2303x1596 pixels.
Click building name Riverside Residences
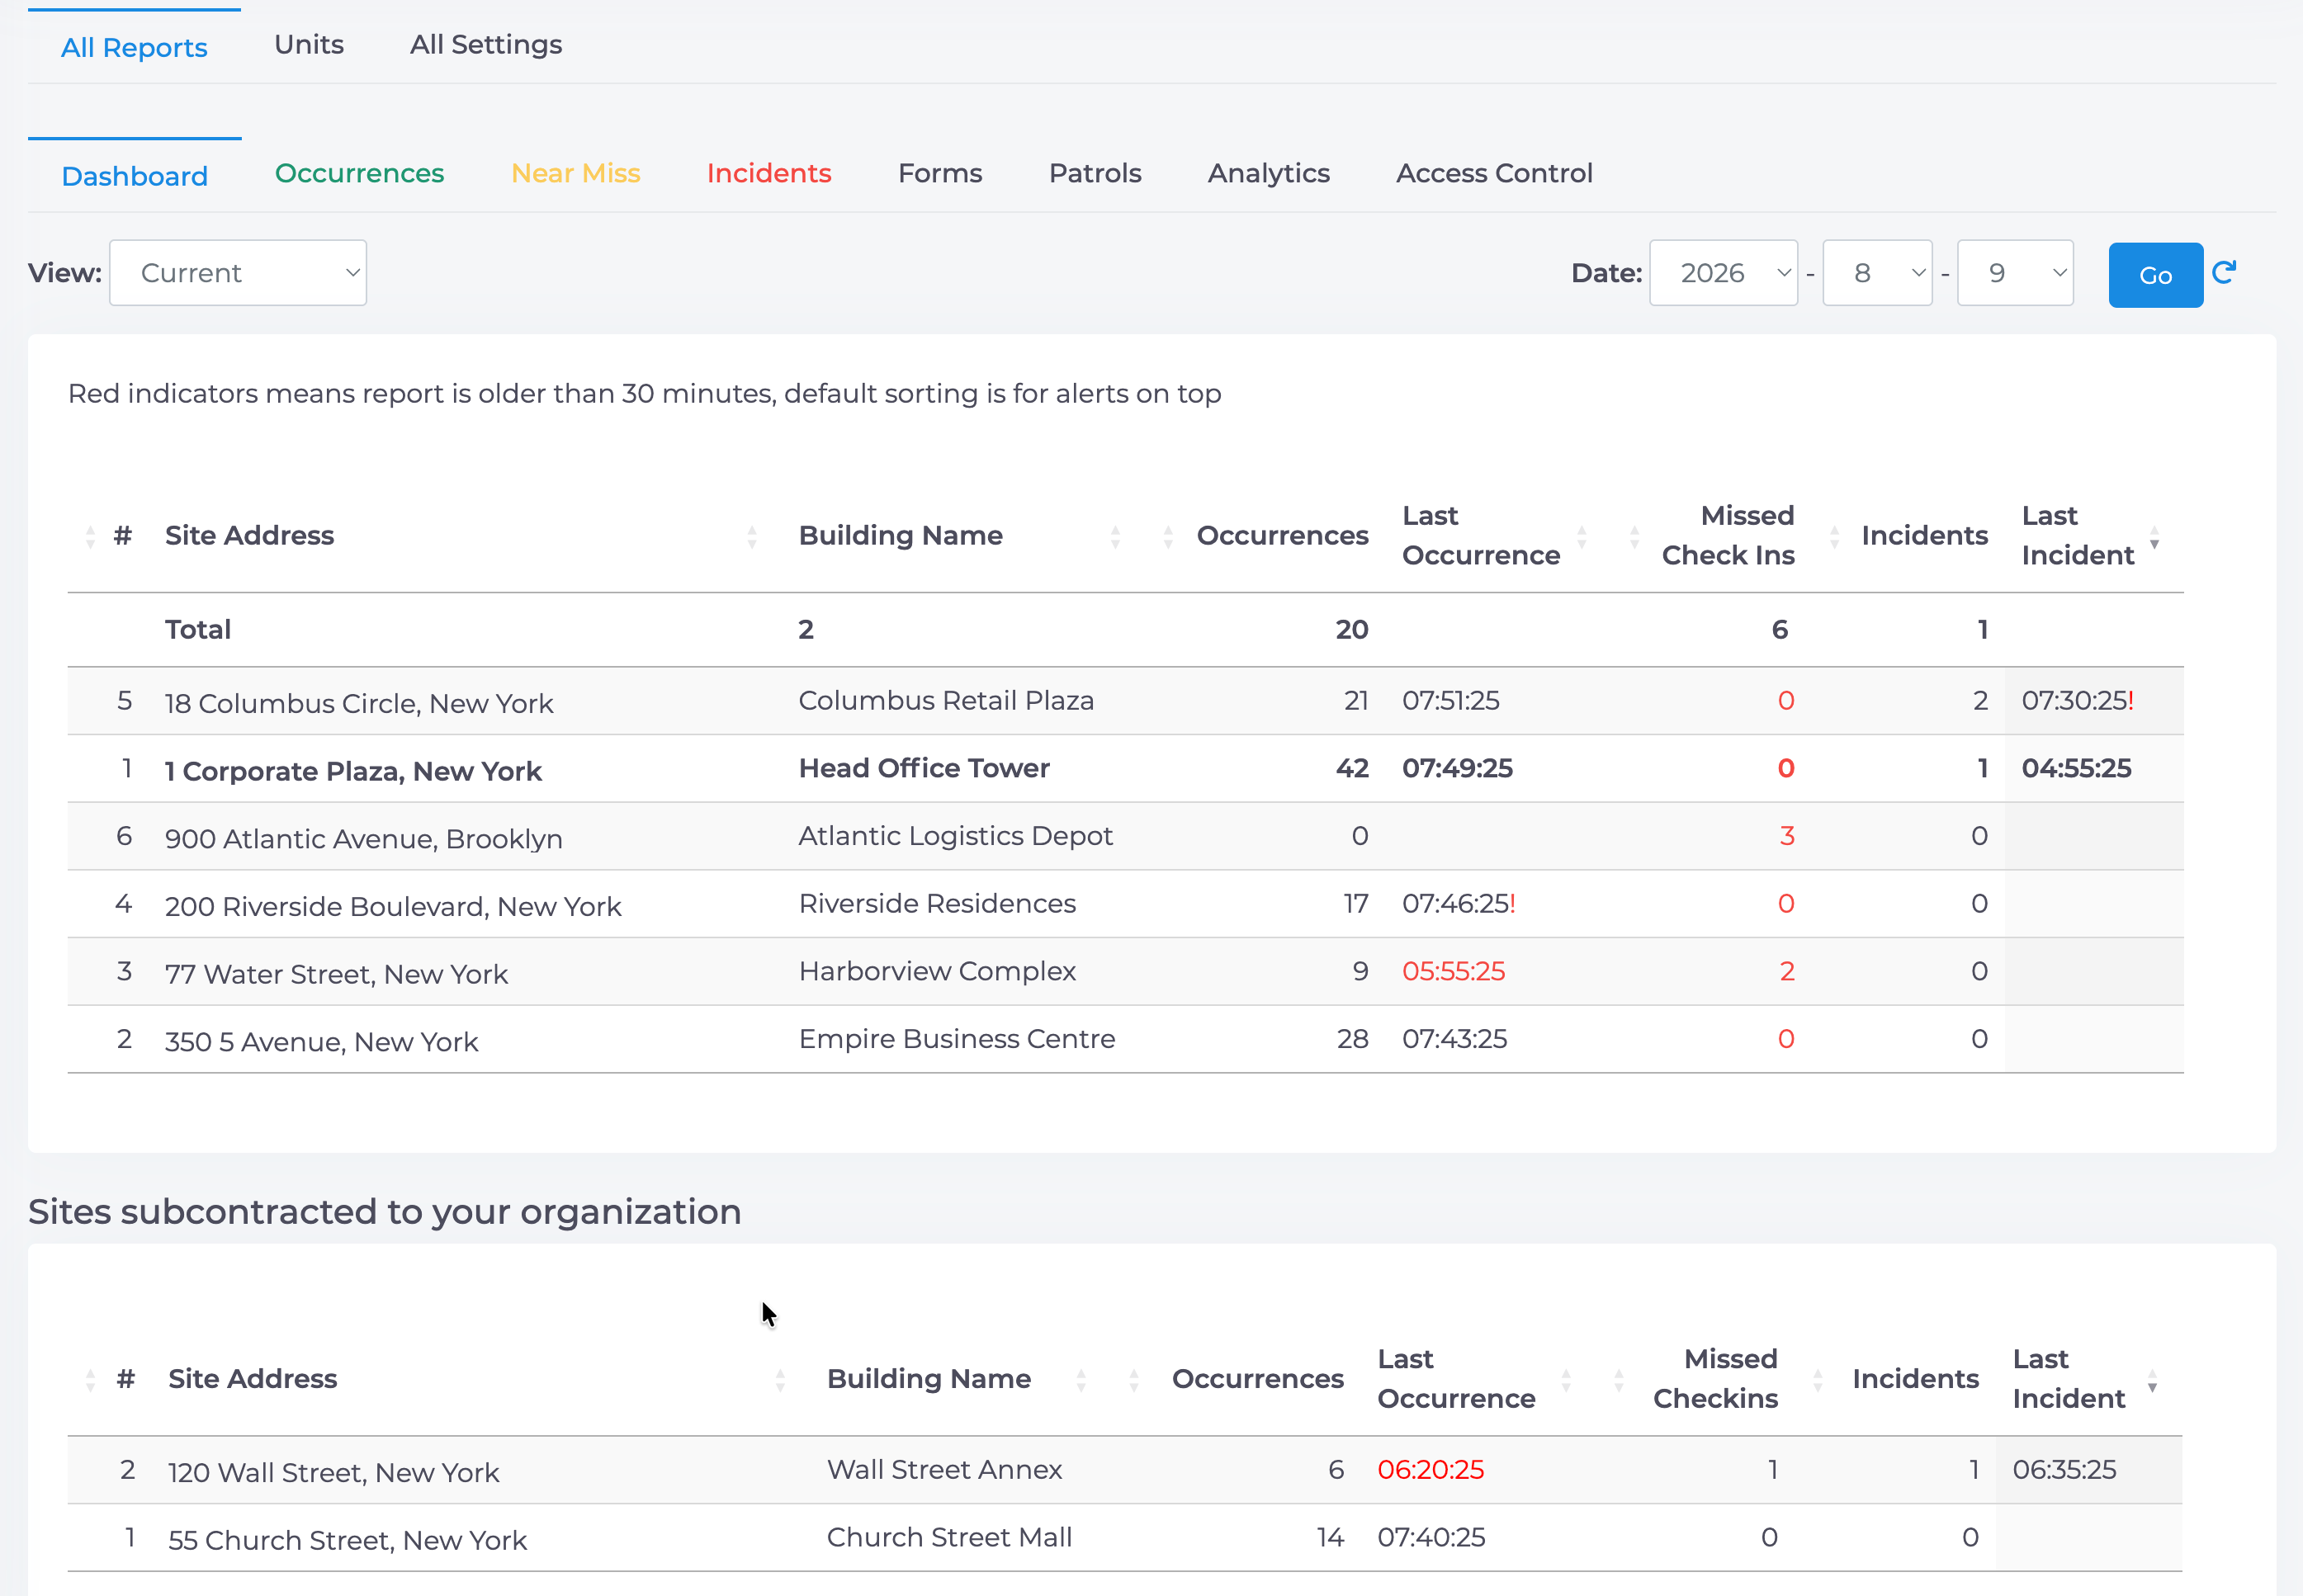(937, 904)
